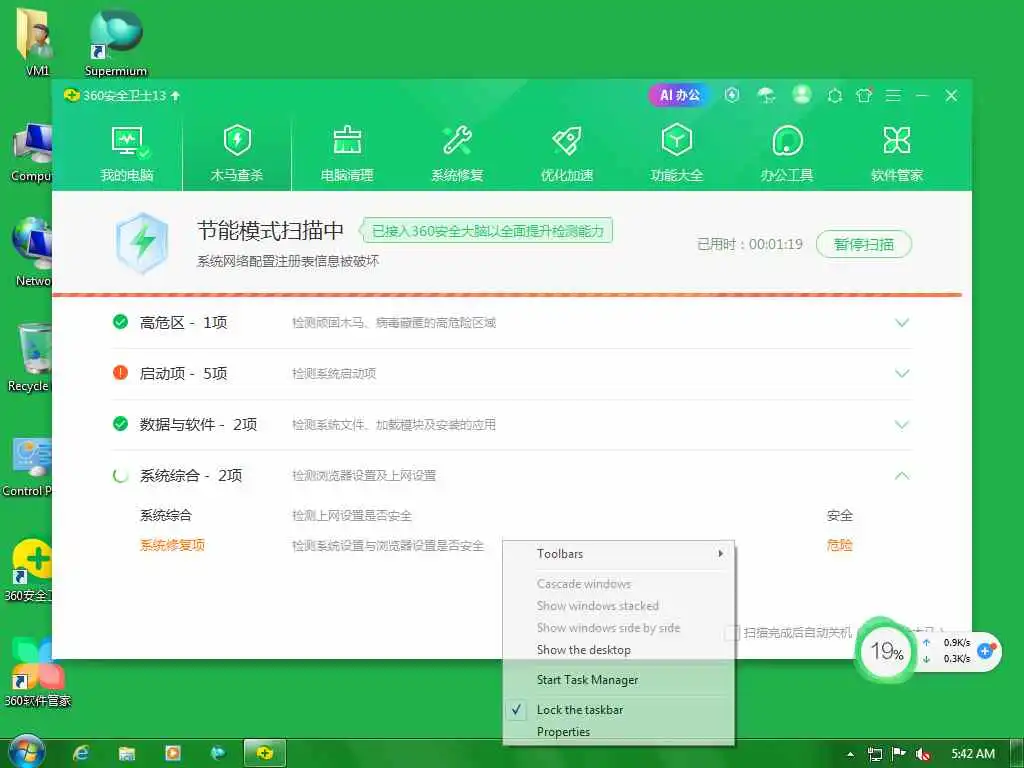Open the 我的电脑 (My Computer) tab

click(127, 154)
